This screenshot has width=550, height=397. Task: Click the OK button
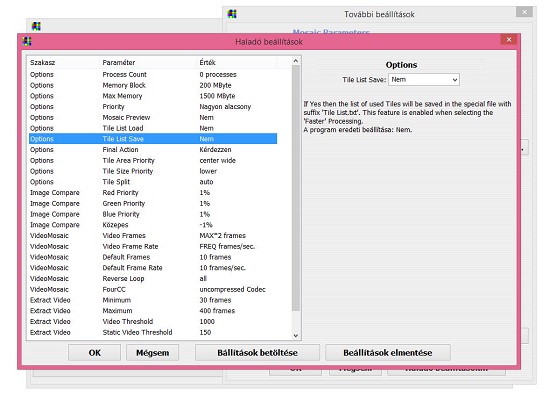click(x=94, y=352)
